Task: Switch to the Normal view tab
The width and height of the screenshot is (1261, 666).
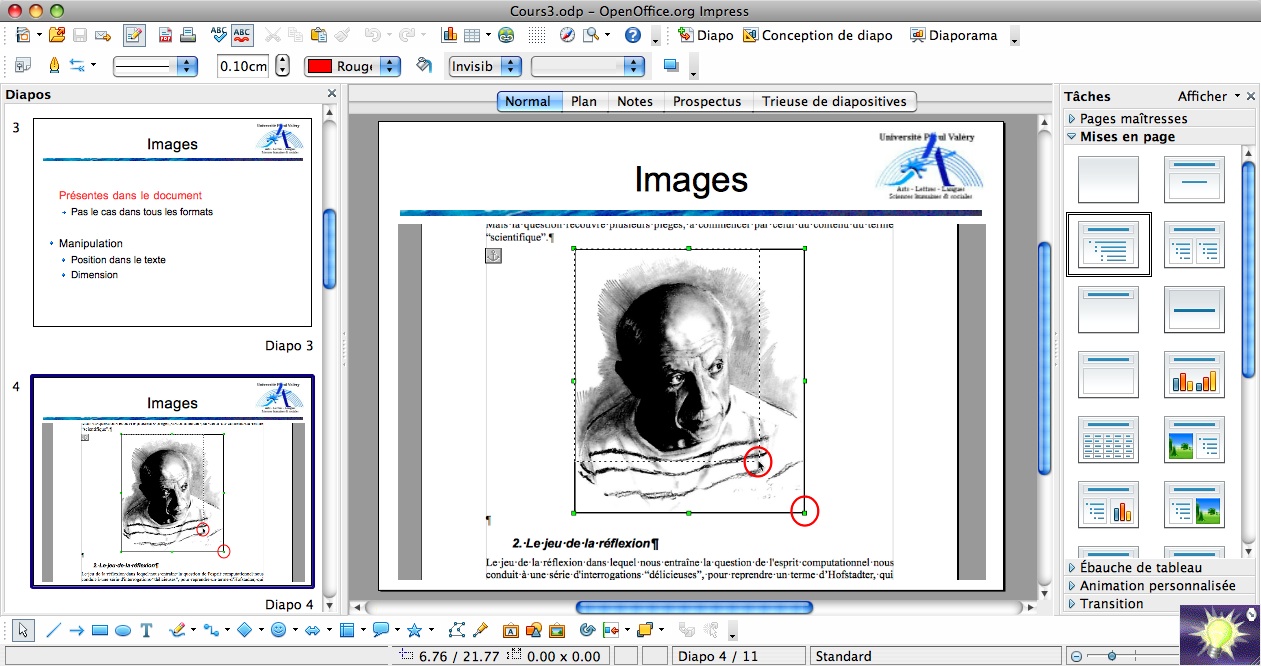Action: (528, 101)
